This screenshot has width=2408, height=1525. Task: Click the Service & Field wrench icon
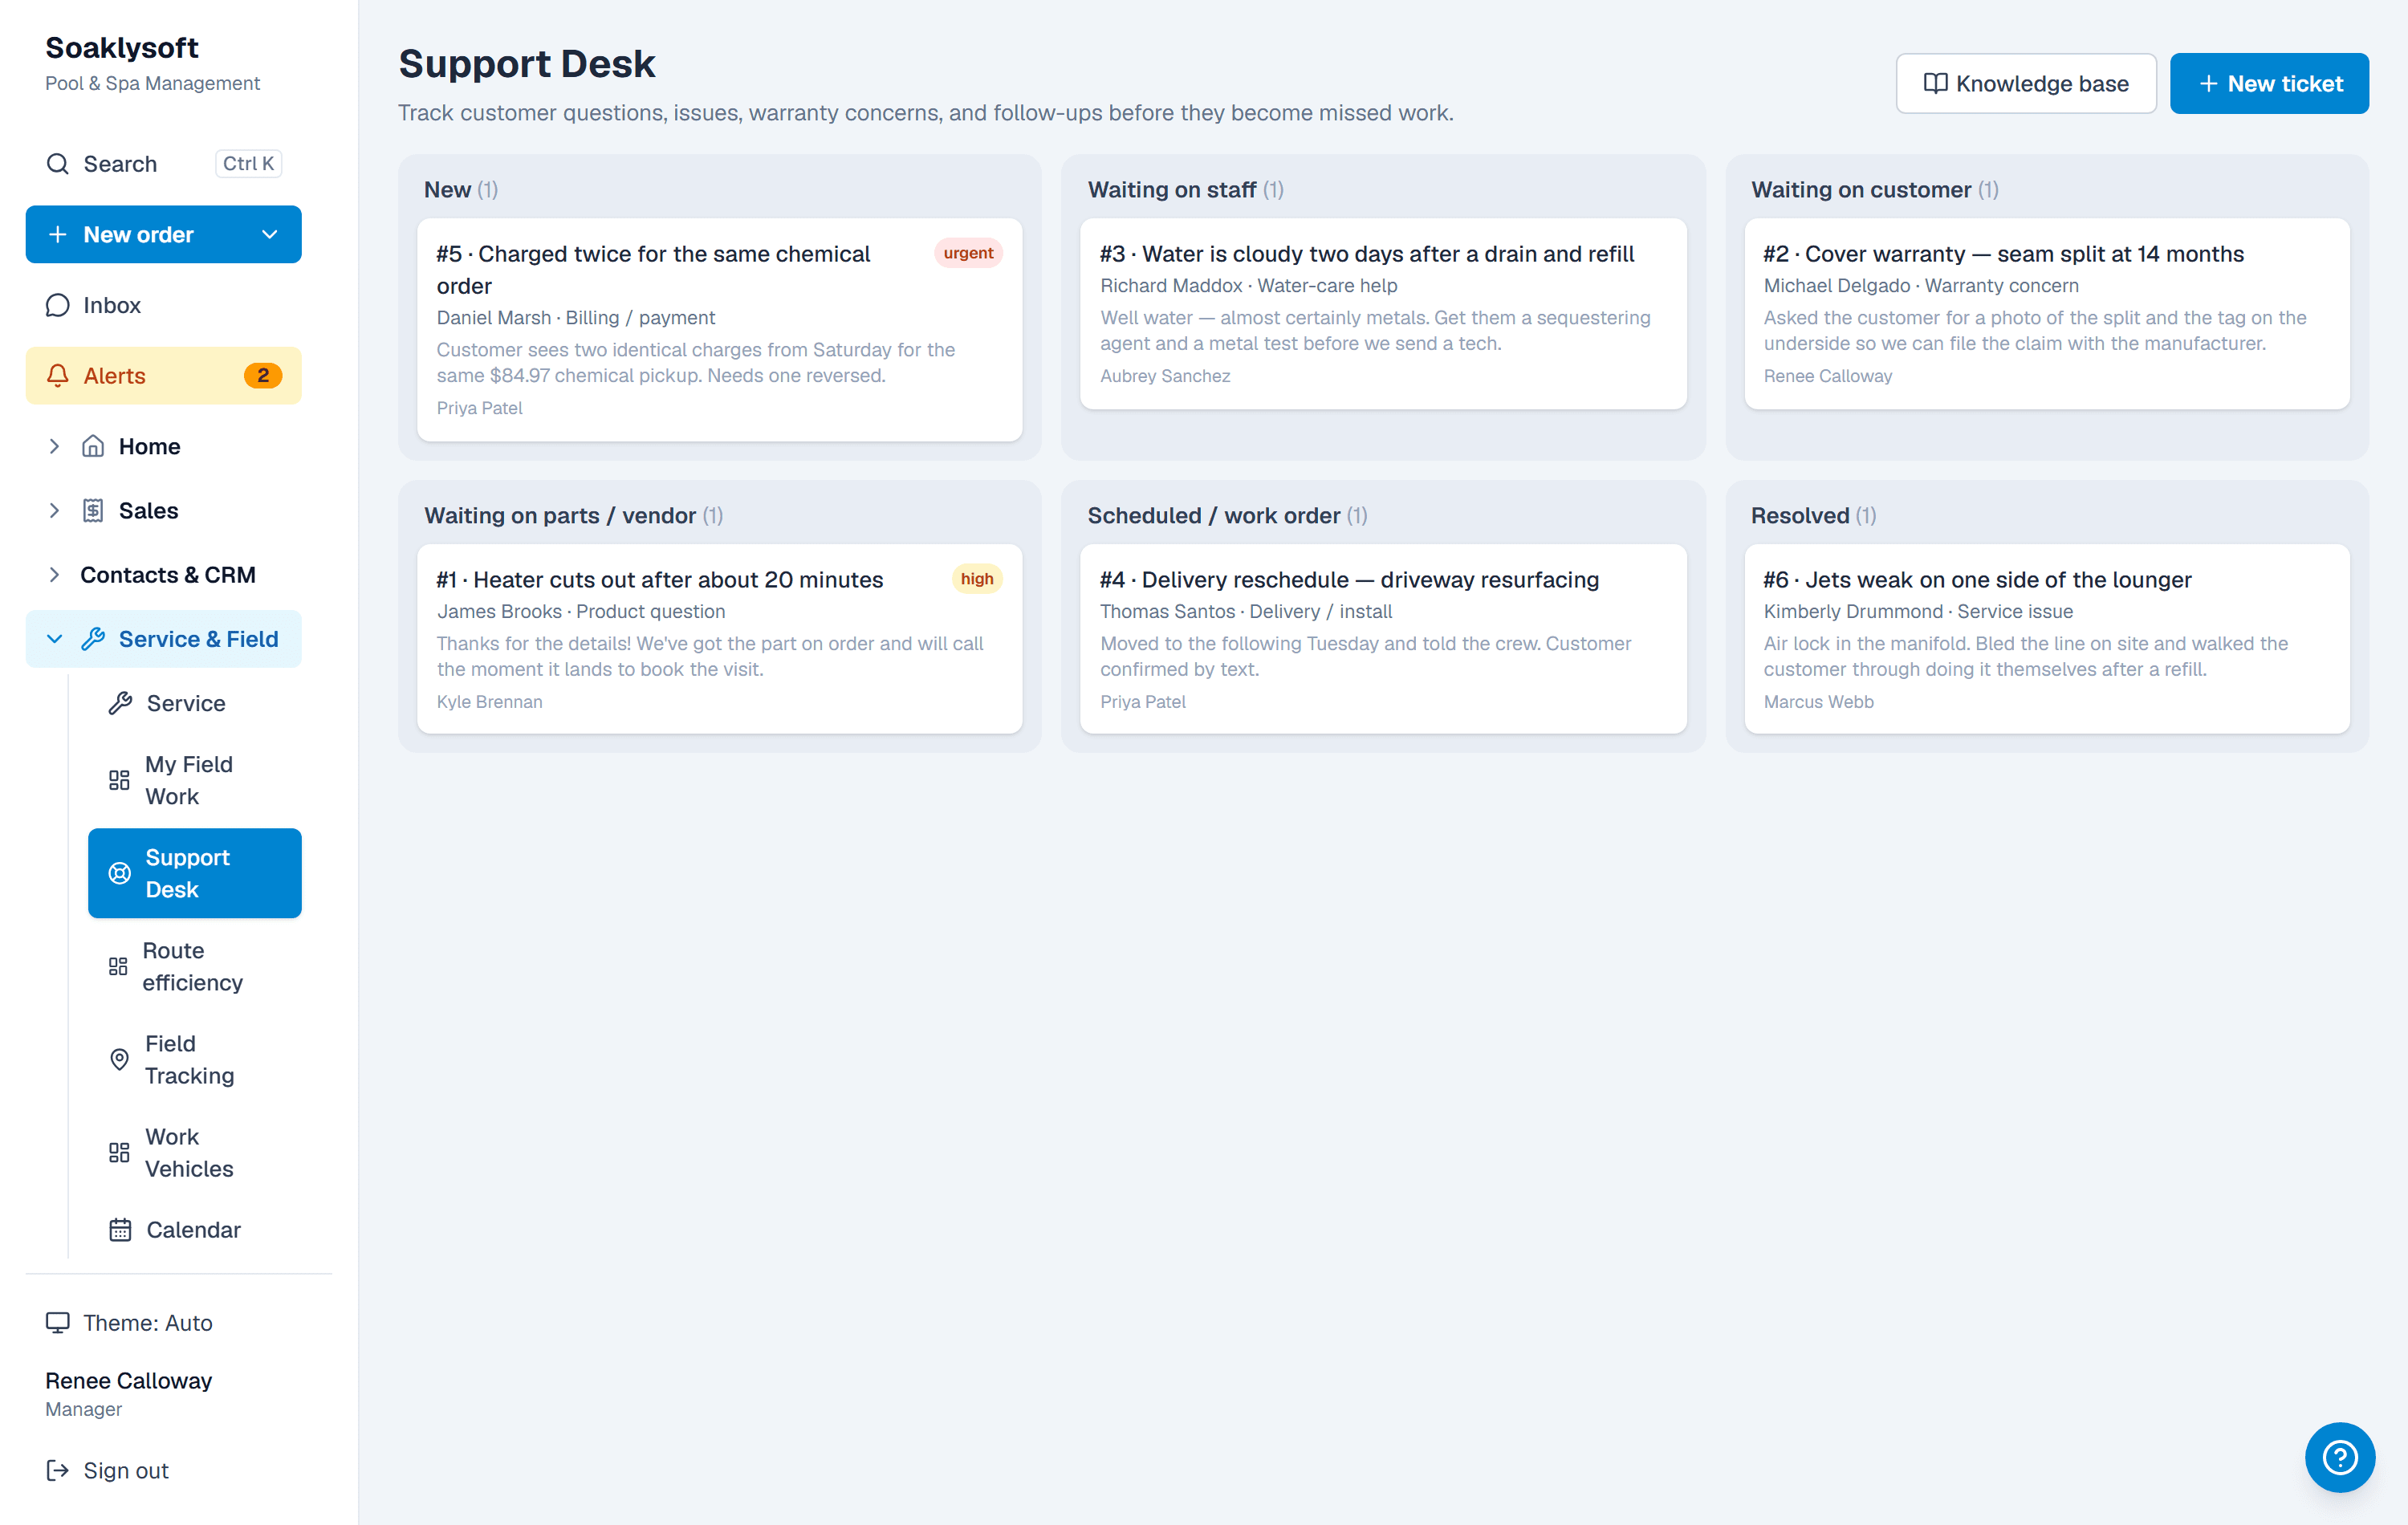tap(93, 639)
